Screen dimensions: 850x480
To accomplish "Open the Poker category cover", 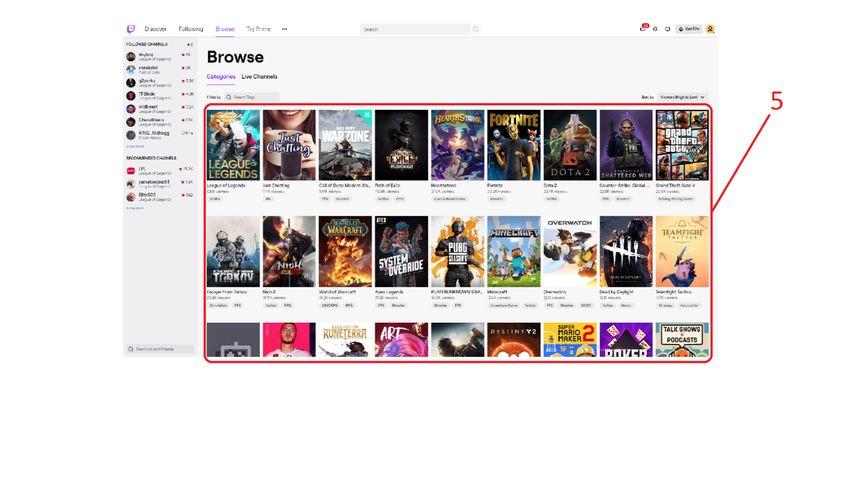I will pyautogui.click(x=626, y=340).
